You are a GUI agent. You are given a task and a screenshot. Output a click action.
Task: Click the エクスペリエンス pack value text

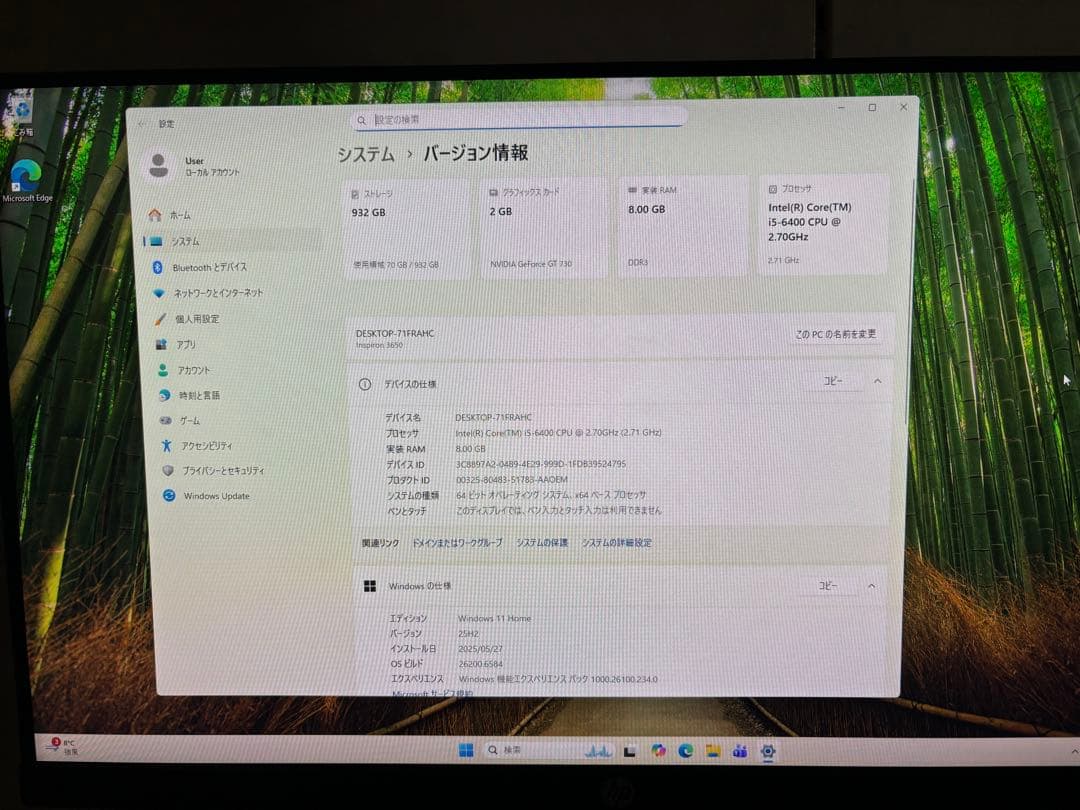pyautogui.click(x=558, y=679)
